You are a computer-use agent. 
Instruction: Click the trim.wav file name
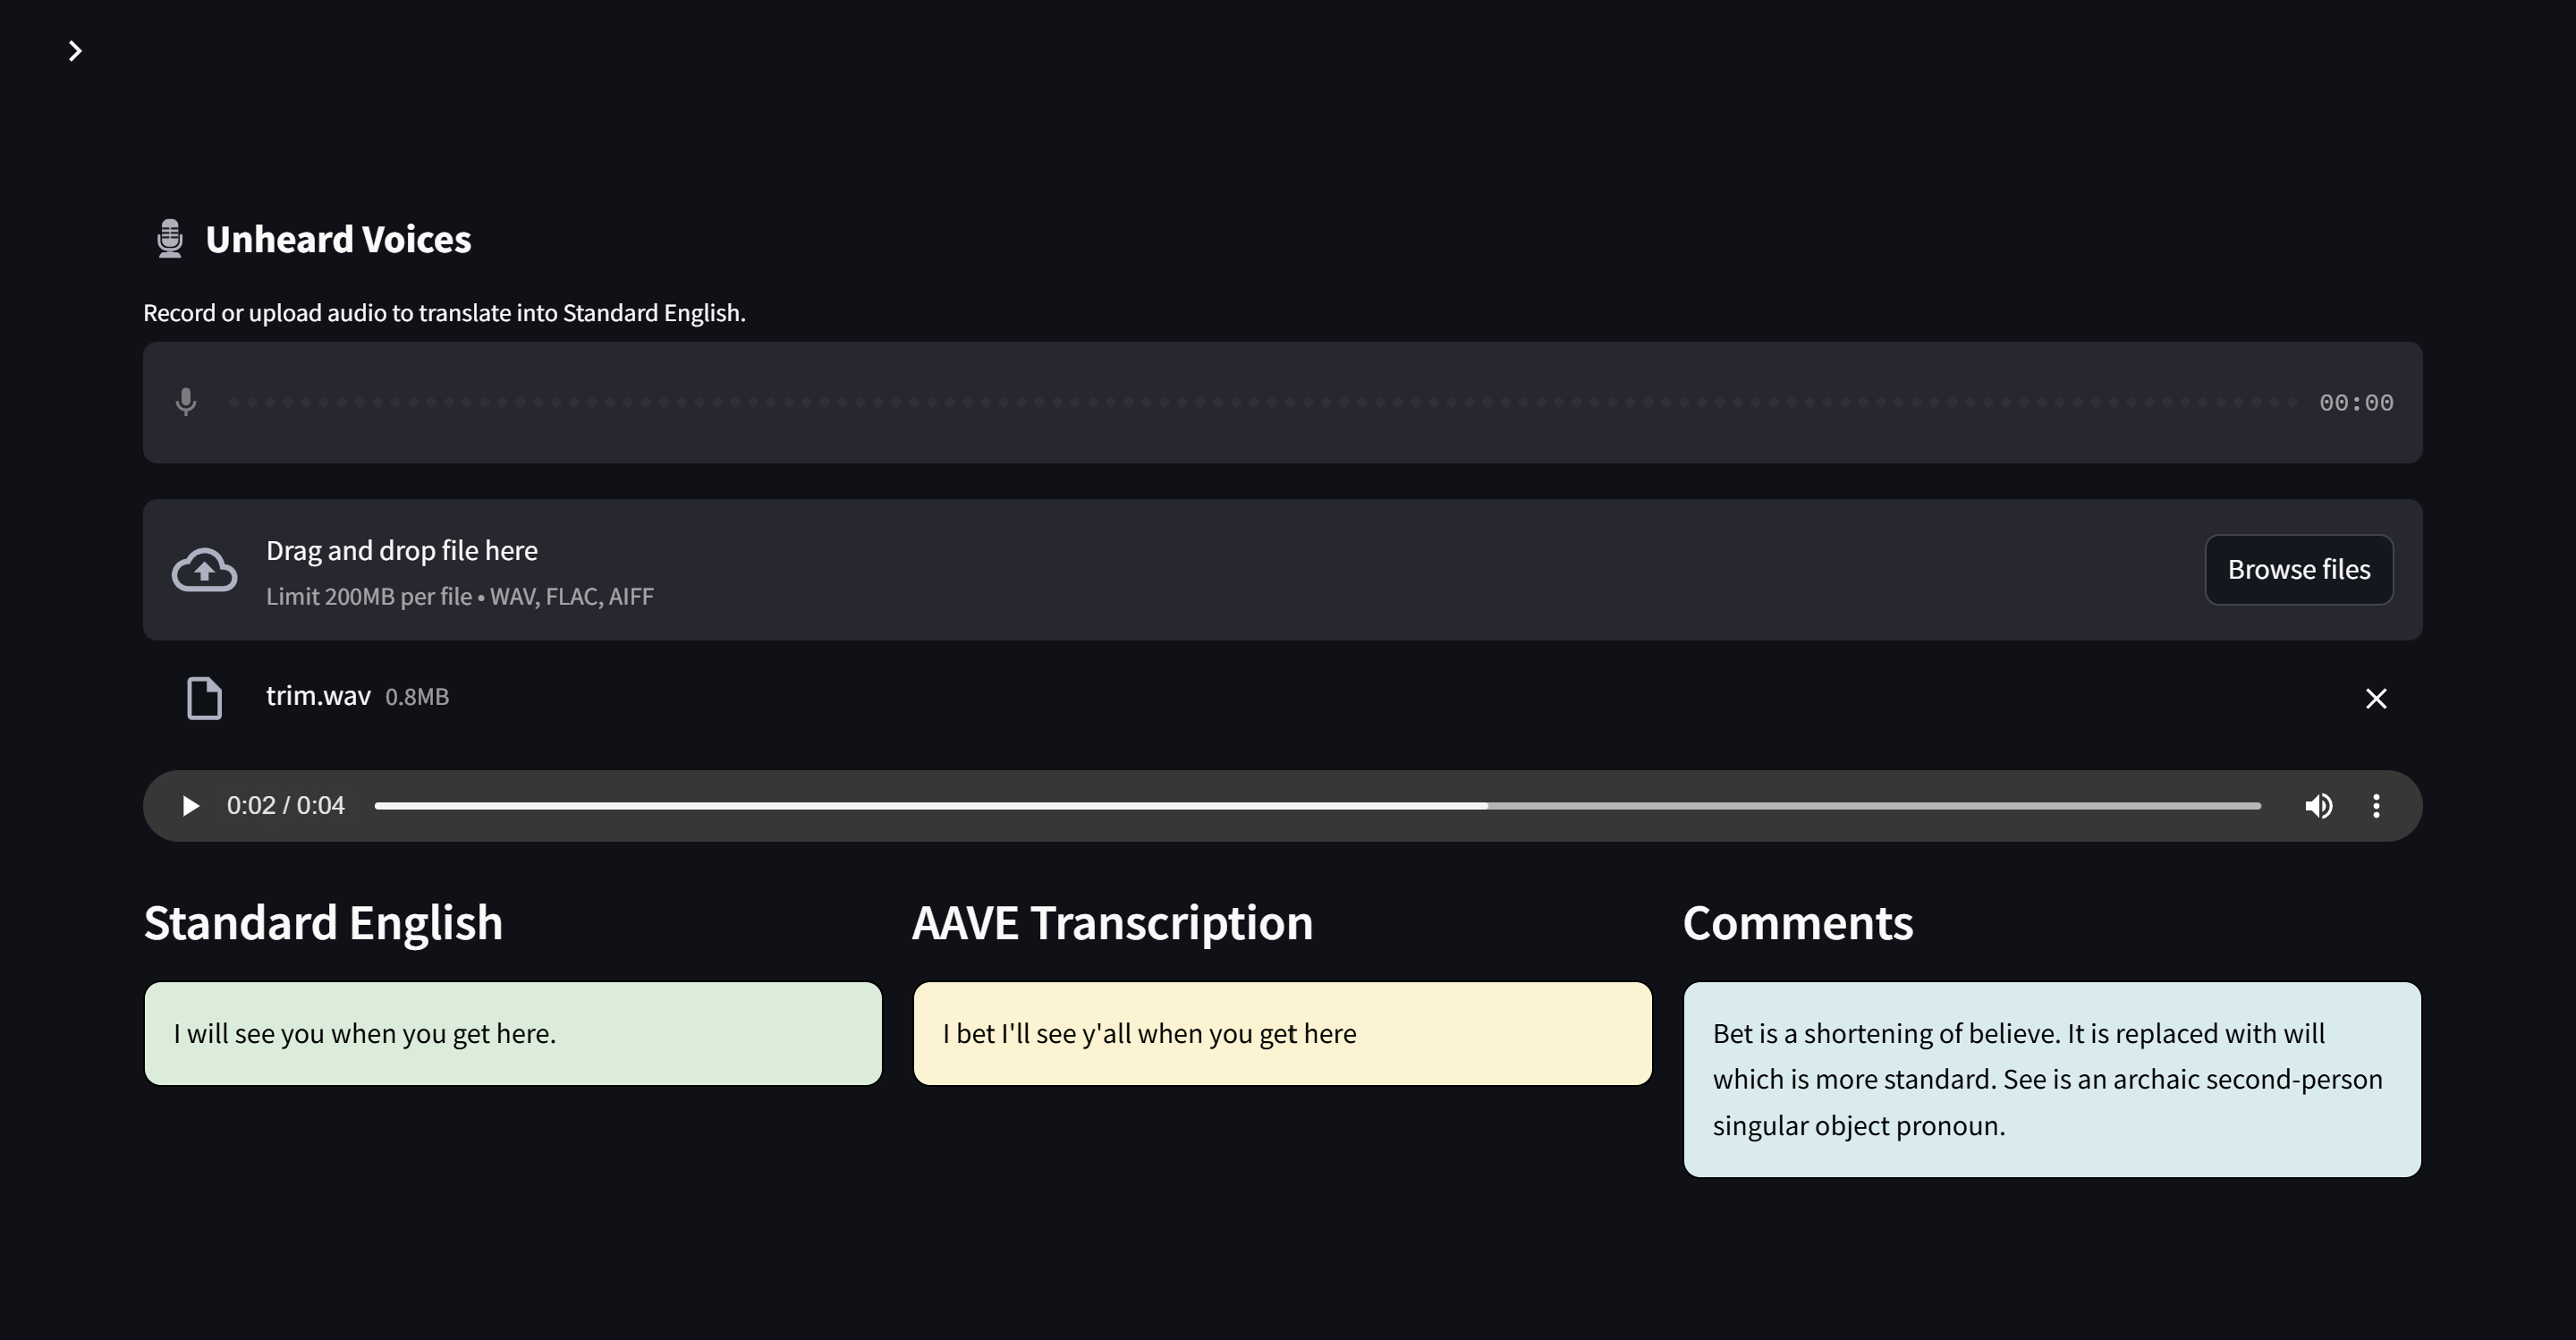(318, 696)
